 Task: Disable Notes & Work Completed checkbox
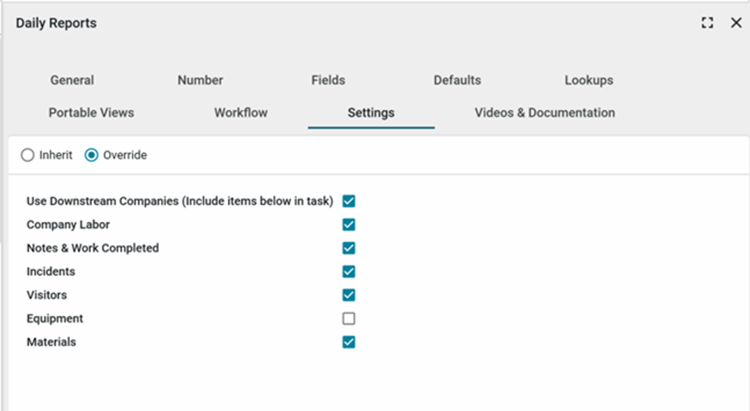click(349, 248)
